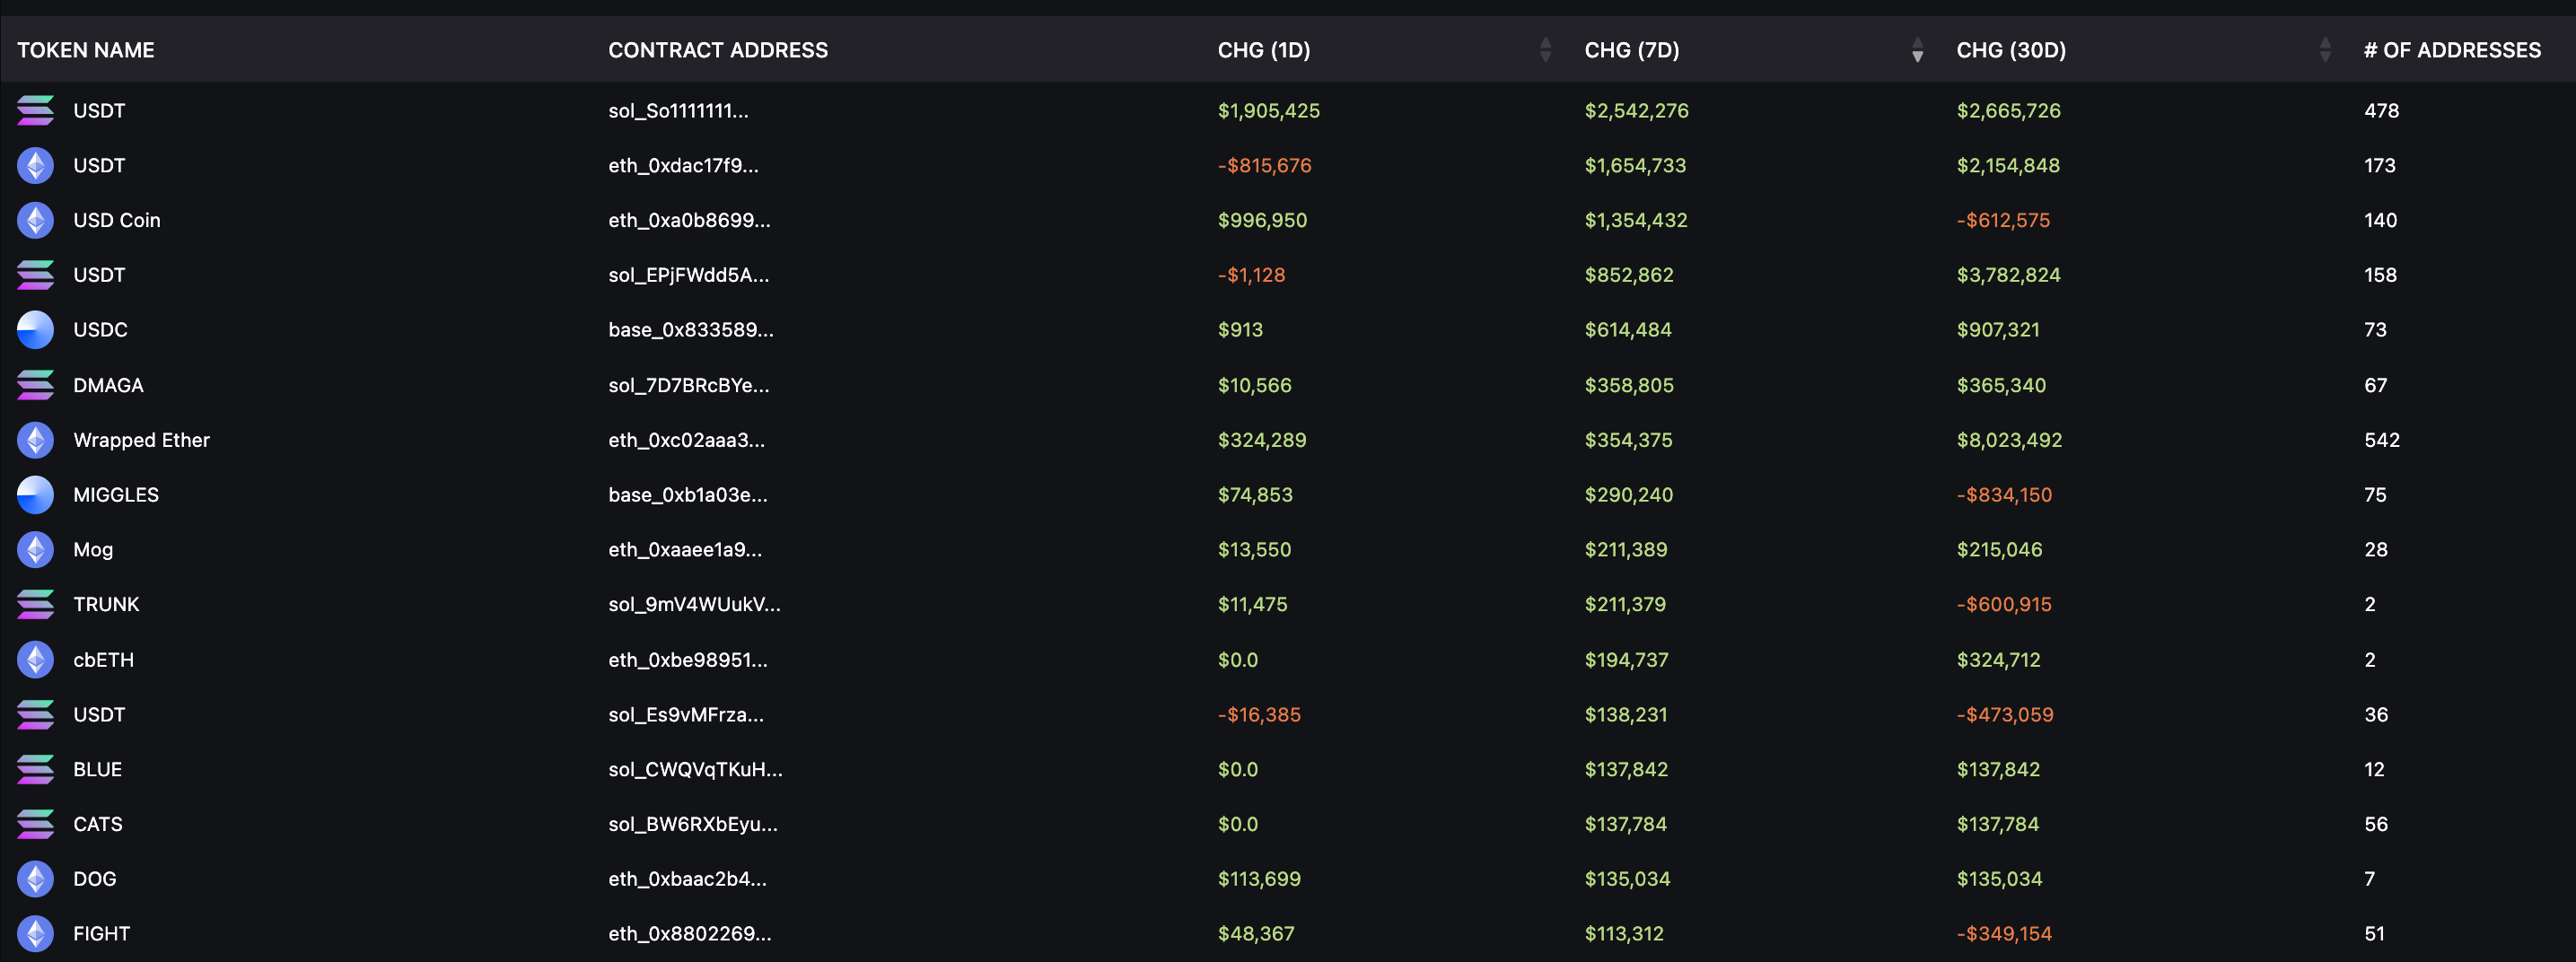Click the Solana icon next to DMAGA
This screenshot has height=962, width=2576.
coord(35,385)
